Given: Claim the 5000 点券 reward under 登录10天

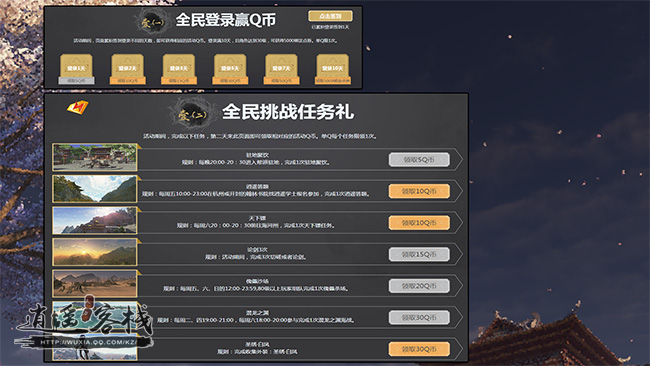Looking at the screenshot, I should [333, 81].
